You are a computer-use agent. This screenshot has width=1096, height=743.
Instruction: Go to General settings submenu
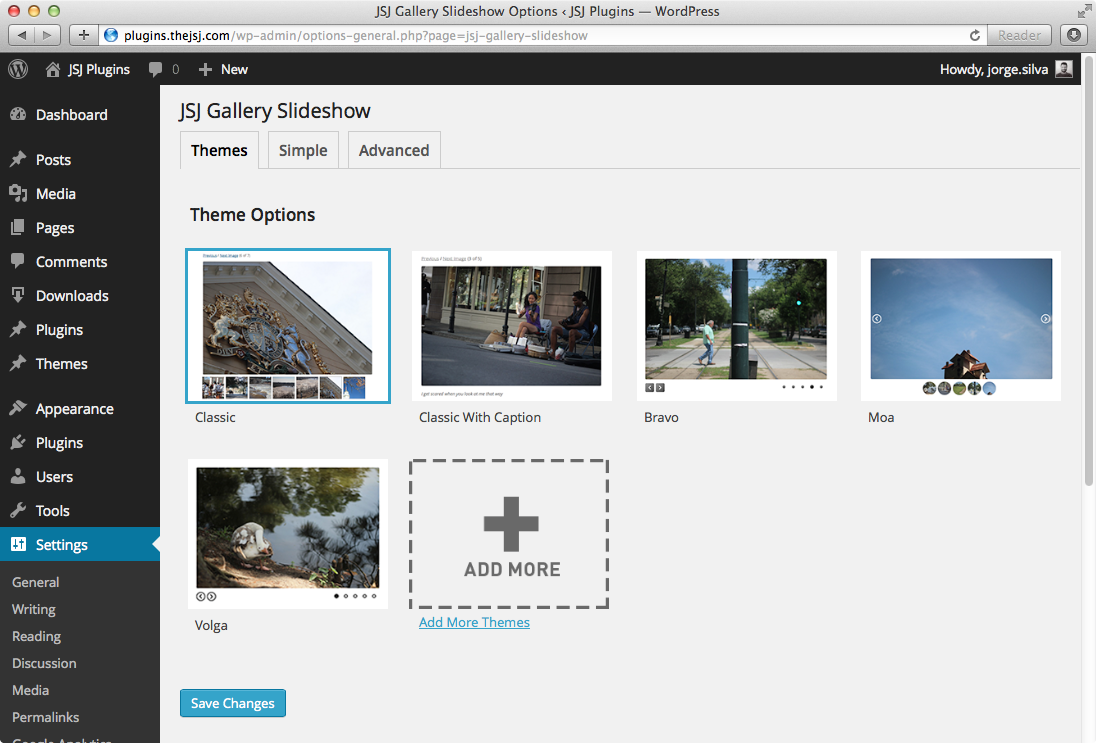click(x=36, y=582)
